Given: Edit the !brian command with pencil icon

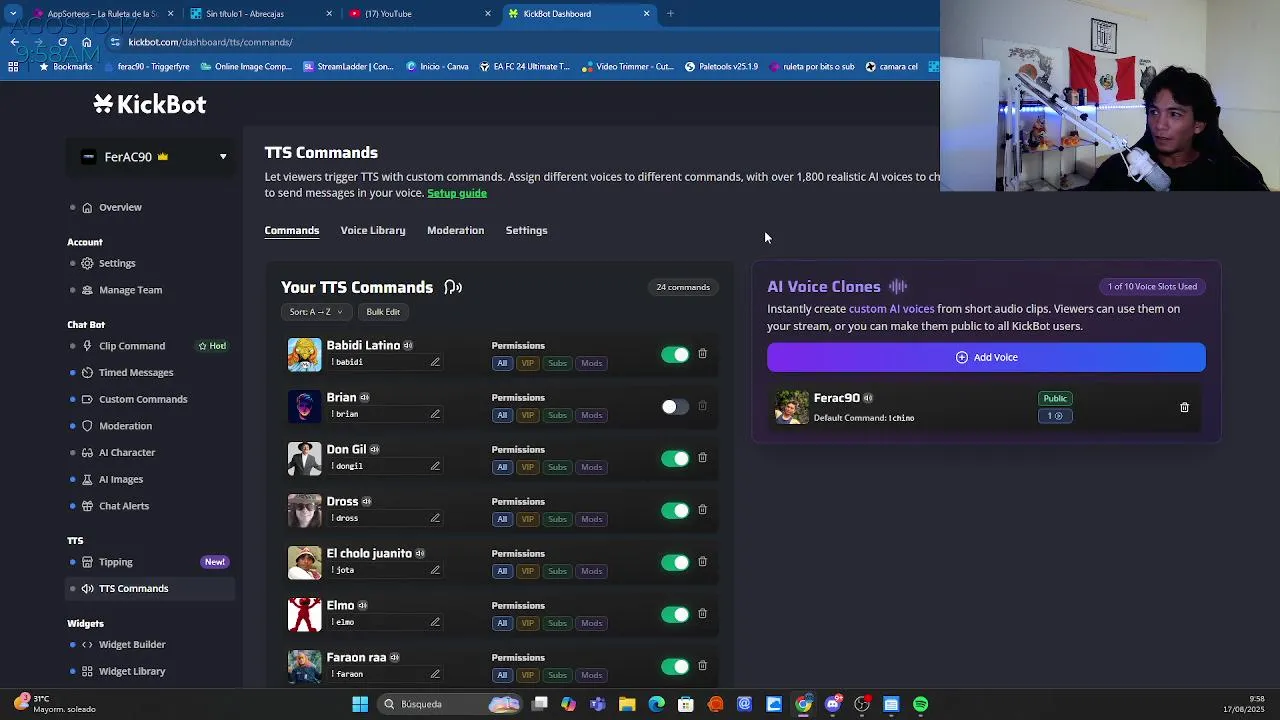Looking at the screenshot, I should tap(435, 414).
